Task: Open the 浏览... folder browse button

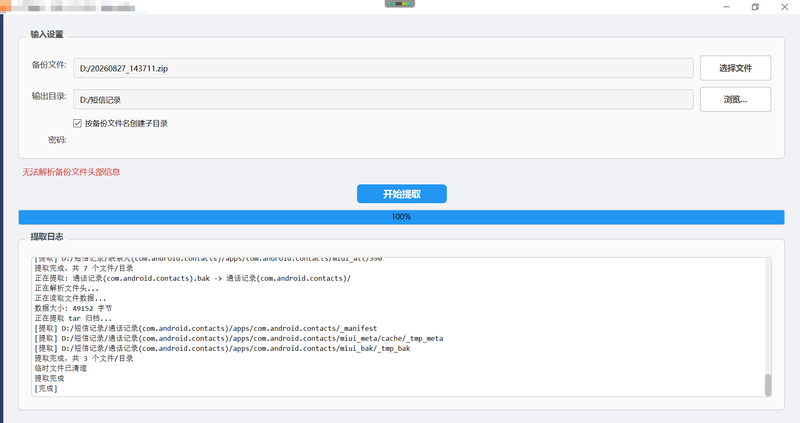Action: 735,99
